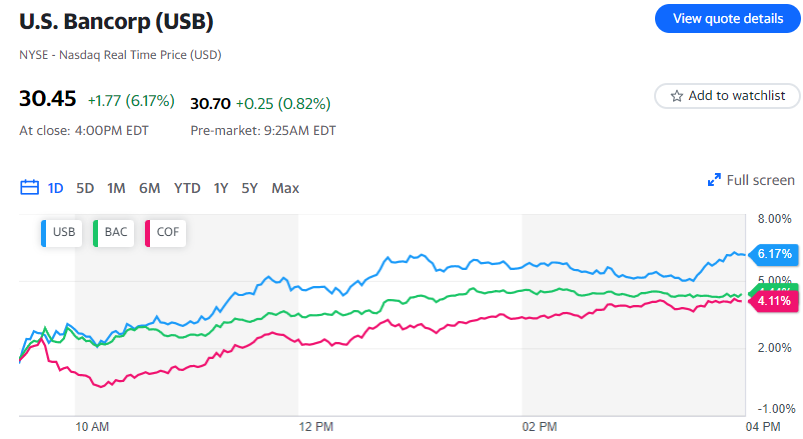This screenshot has height=439, width=803.
Task: Show the 1Y chart range
Action: tap(221, 189)
